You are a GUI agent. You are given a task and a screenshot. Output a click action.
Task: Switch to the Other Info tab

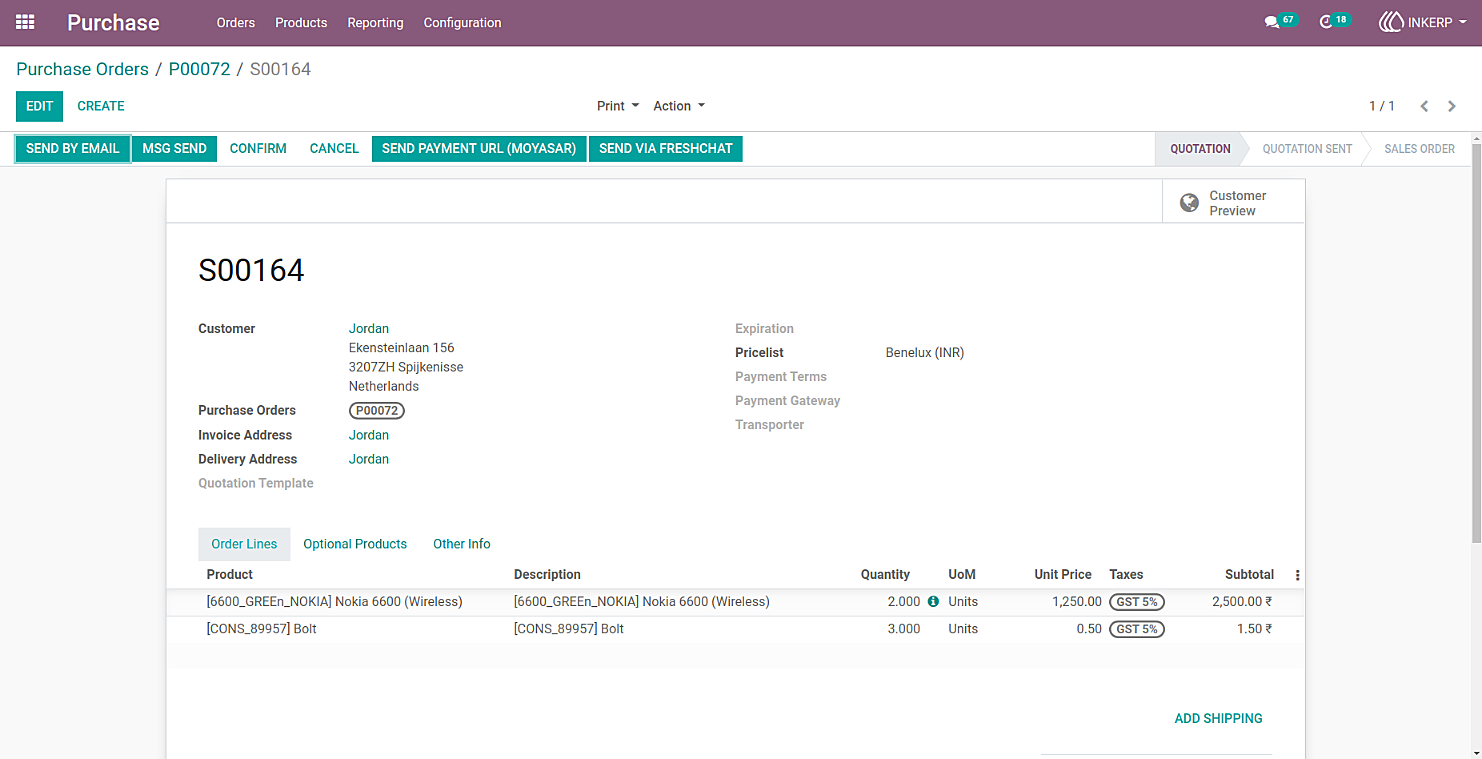pos(462,544)
